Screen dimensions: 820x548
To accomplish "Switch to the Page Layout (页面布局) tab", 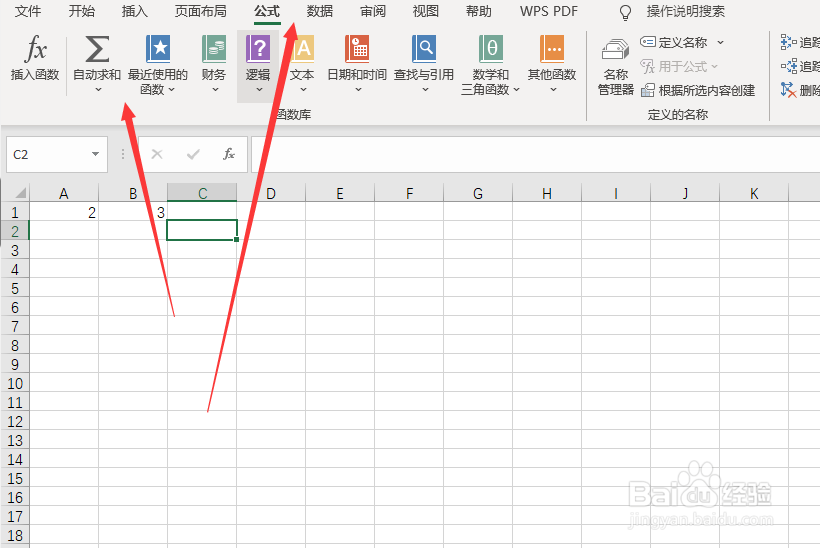I will (x=201, y=11).
